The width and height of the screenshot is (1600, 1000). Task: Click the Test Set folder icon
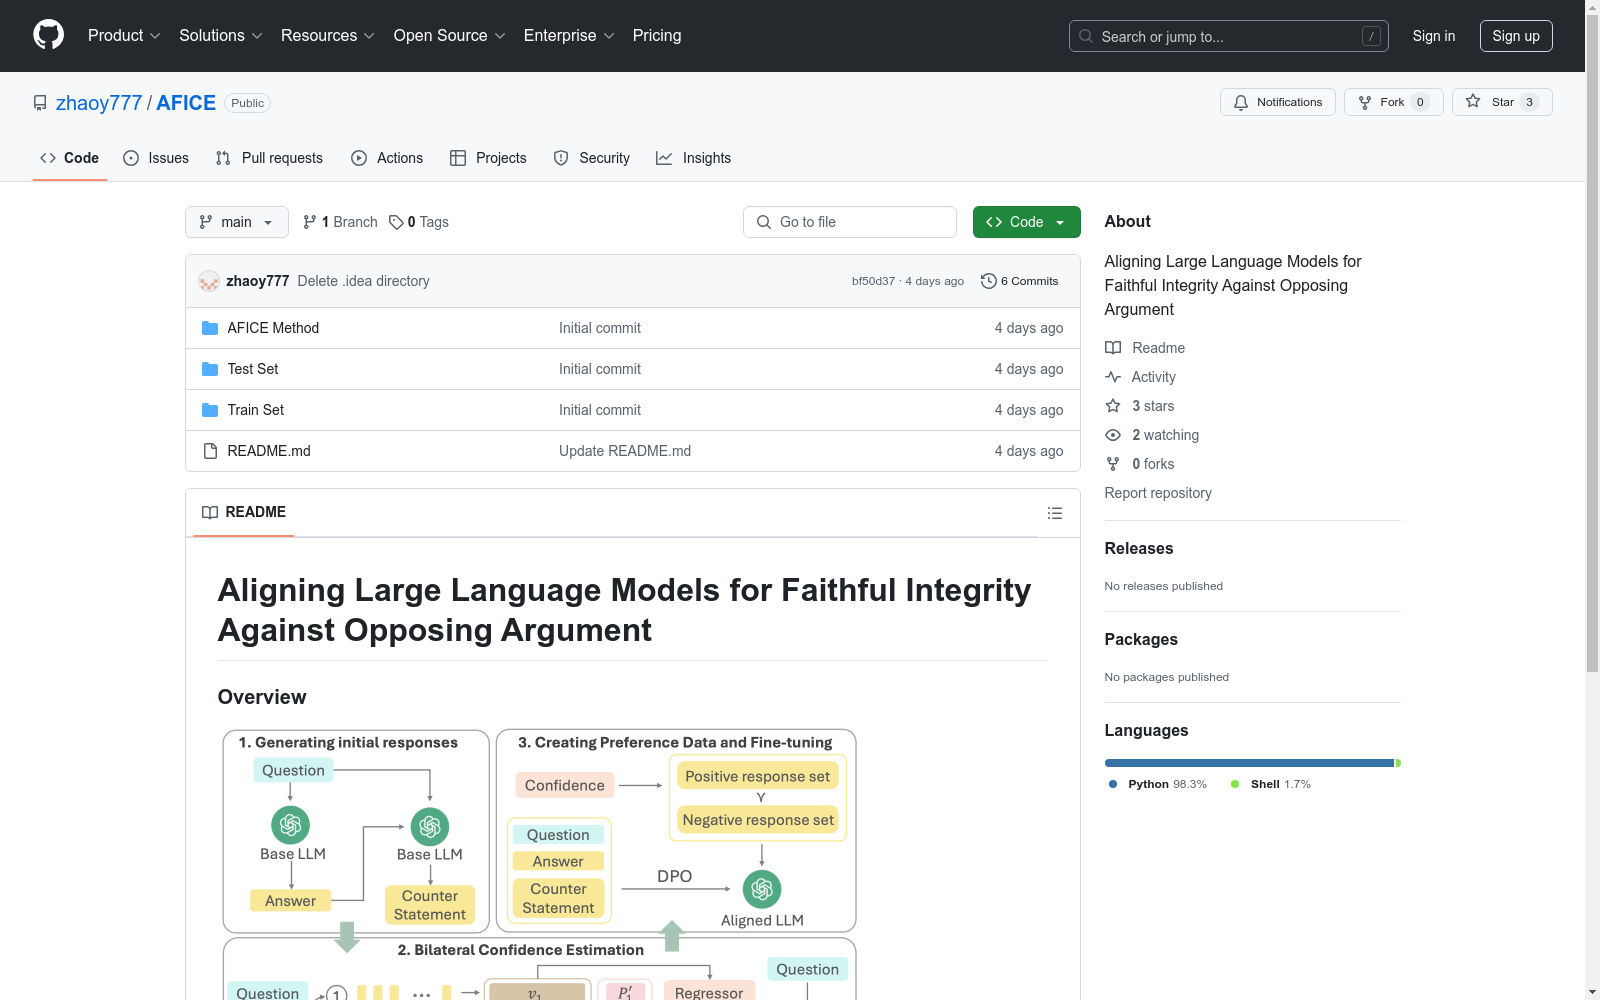point(210,369)
